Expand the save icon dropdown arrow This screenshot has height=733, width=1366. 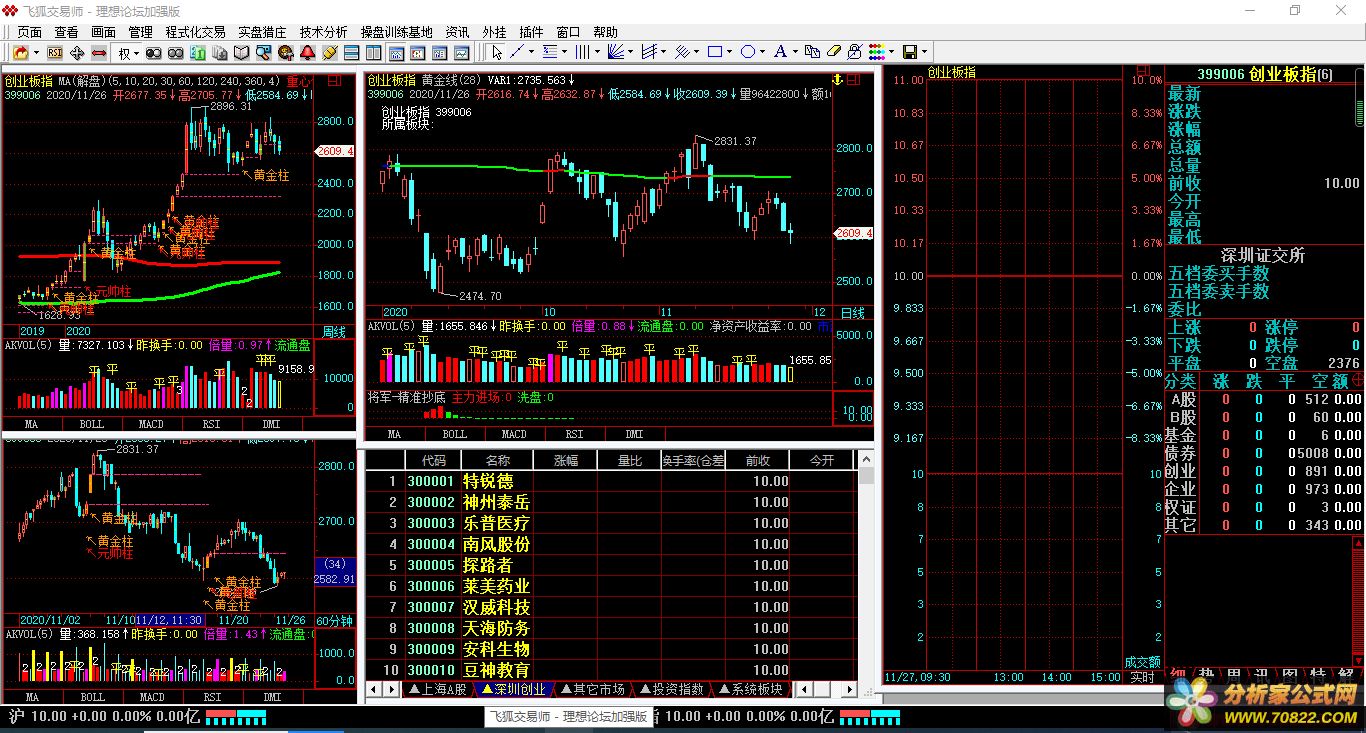tap(924, 52)
